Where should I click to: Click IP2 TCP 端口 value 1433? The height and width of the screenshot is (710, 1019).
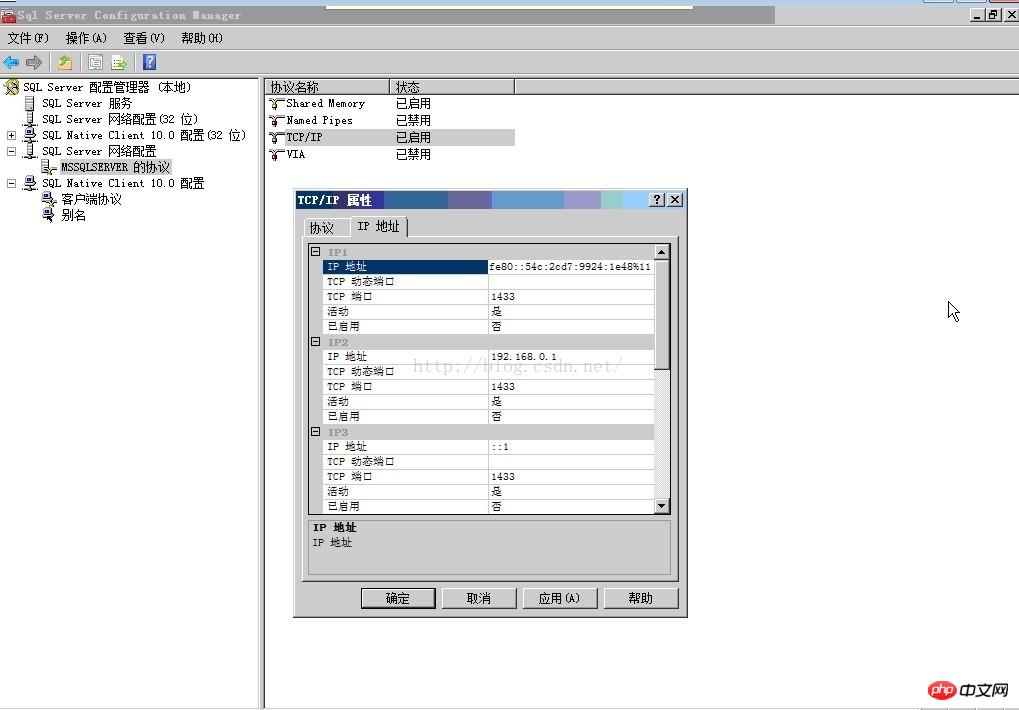[571, 387]
